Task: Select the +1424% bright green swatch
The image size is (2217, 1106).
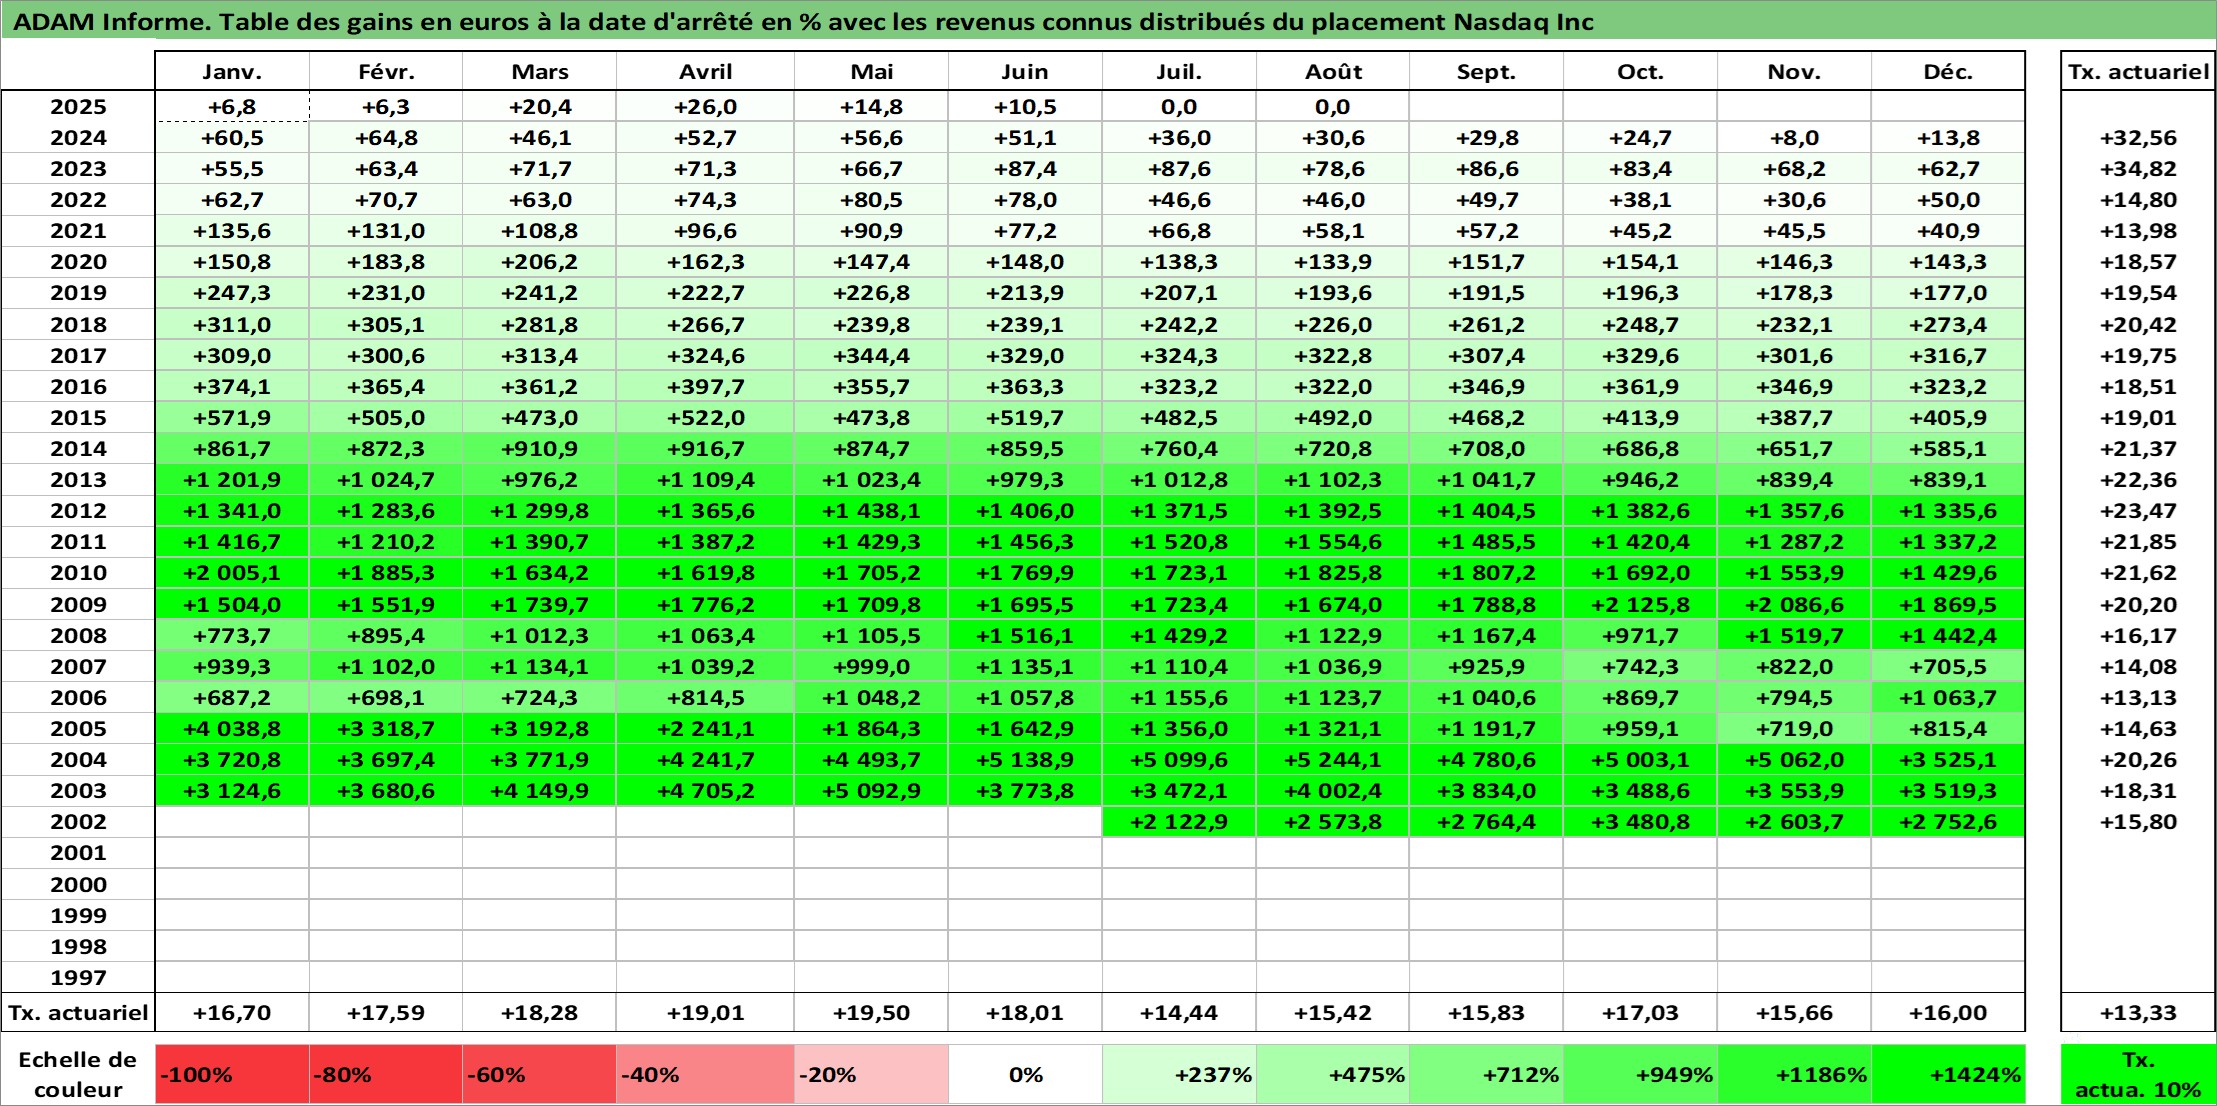Action: 1948,1075
